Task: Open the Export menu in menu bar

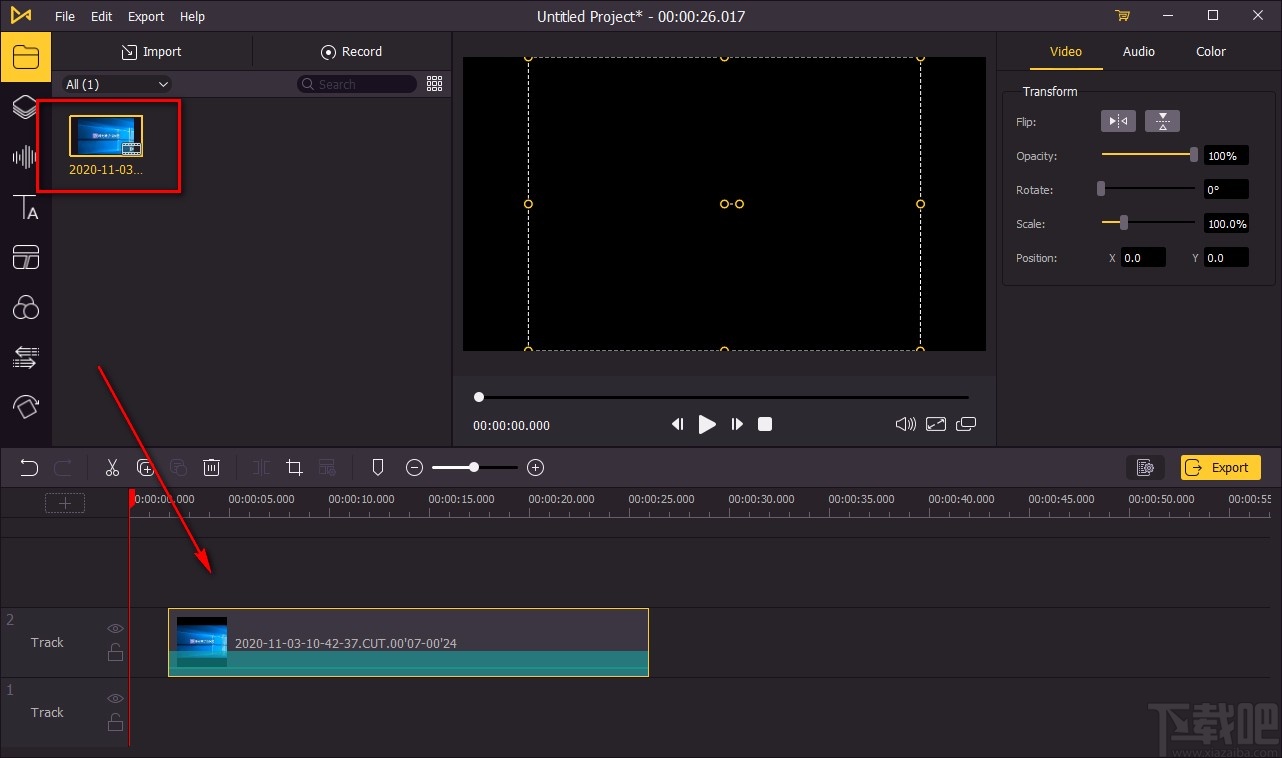Action: tap(146, 16)
